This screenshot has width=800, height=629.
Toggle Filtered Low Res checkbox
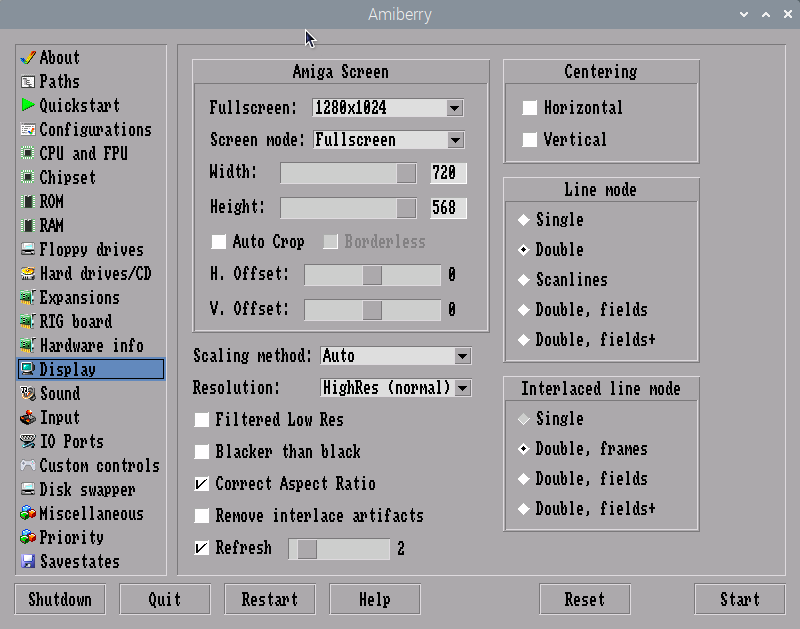202,420
